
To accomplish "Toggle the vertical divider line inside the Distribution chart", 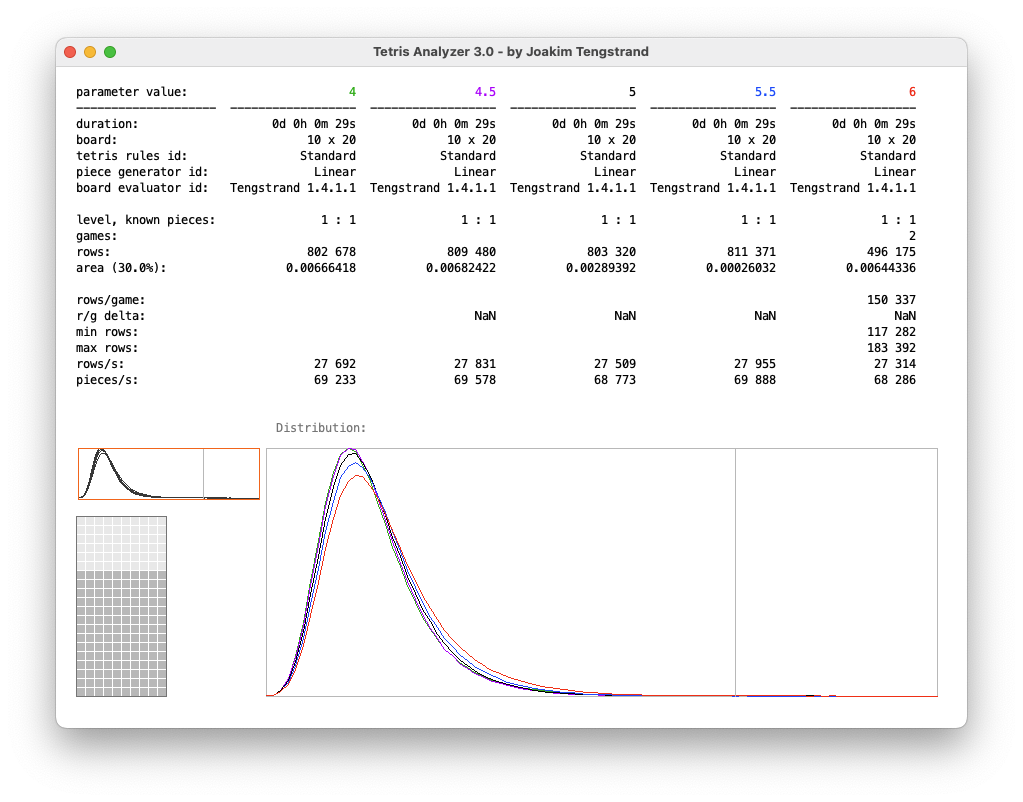I will (x=736, y=570).
